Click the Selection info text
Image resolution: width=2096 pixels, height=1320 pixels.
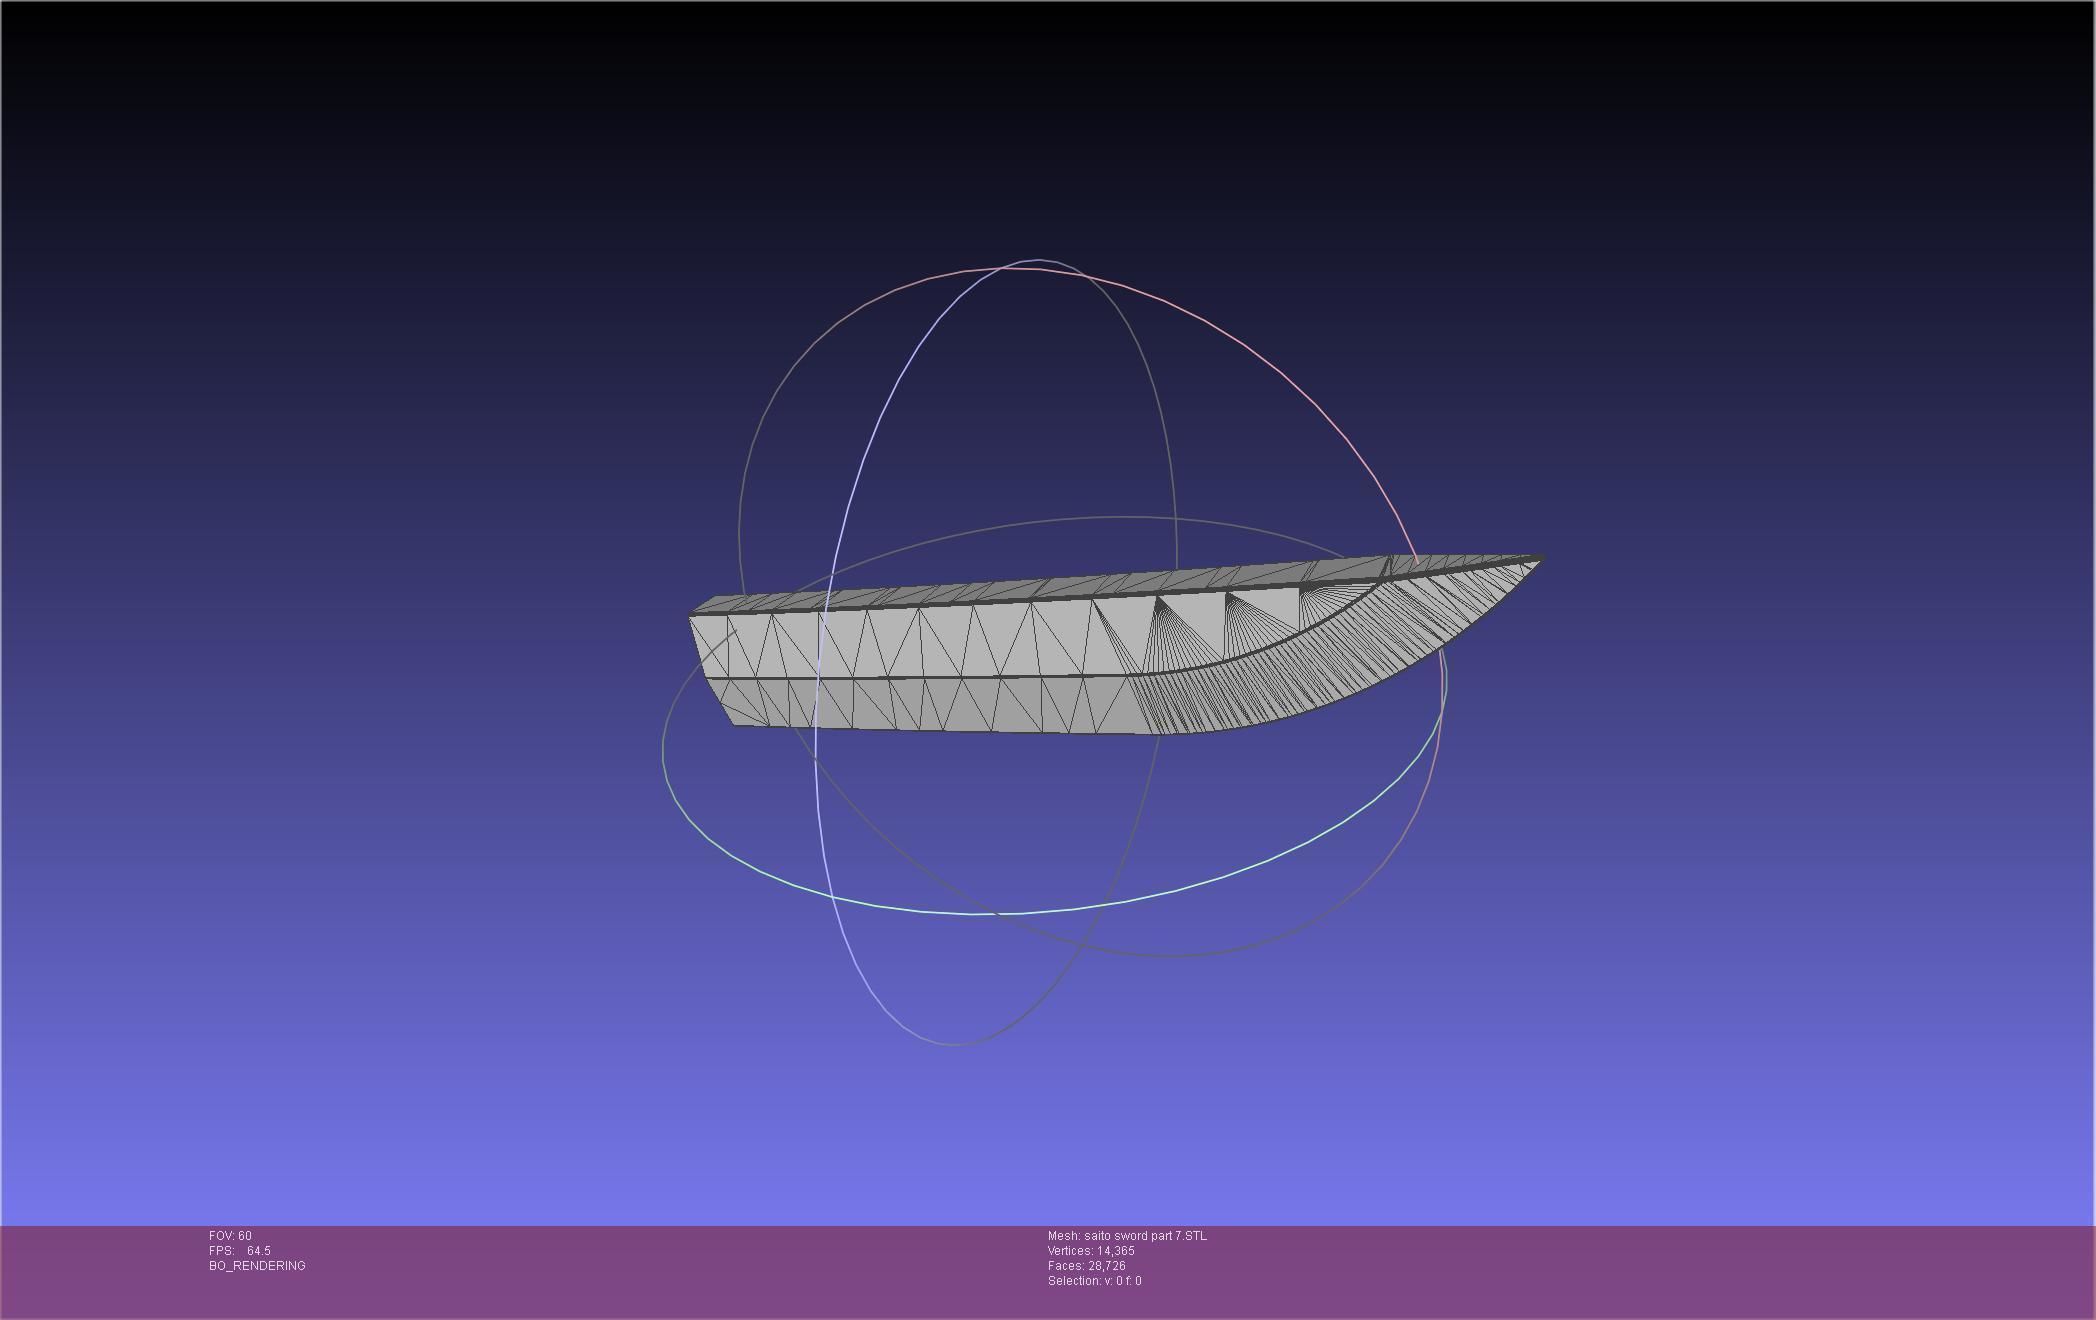point(1094,1281)
